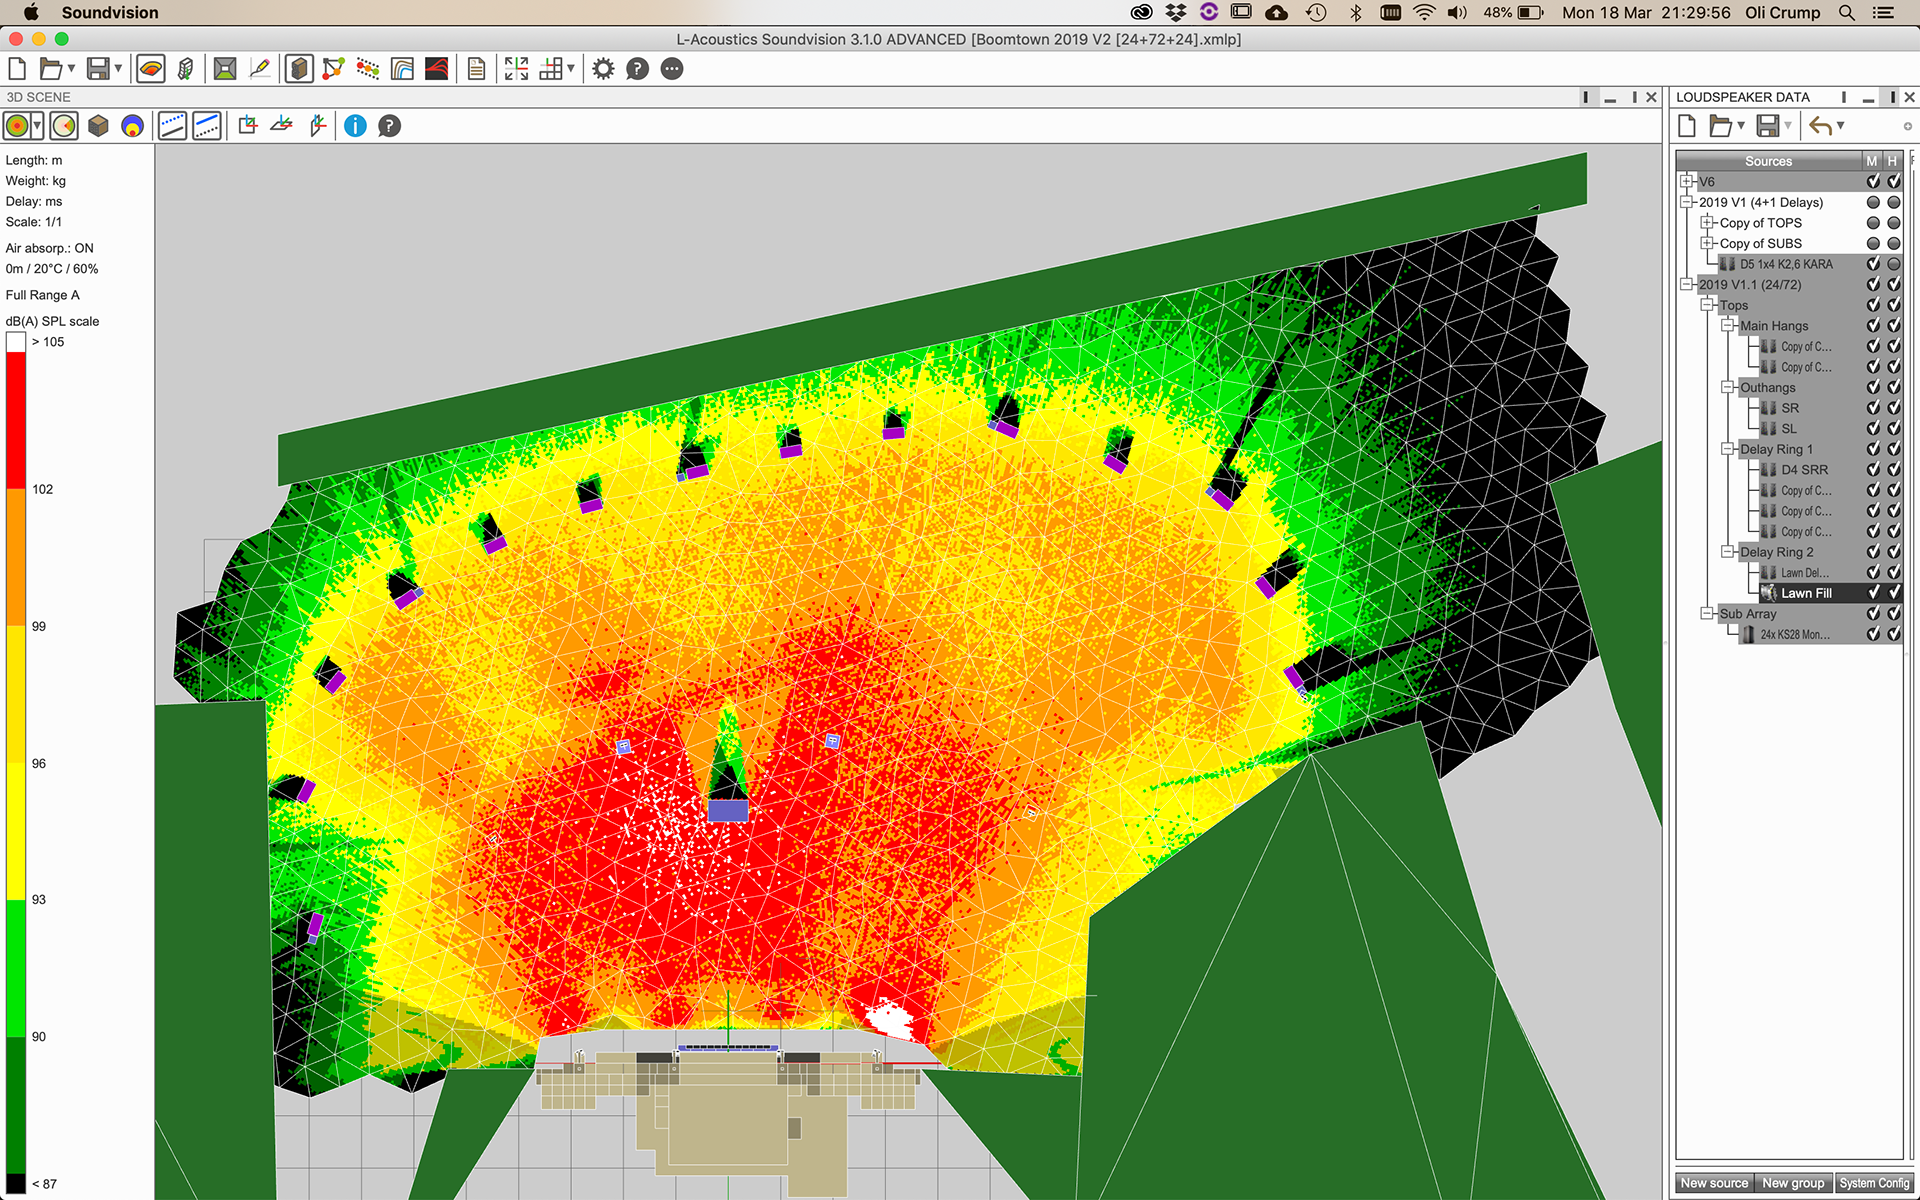Screen dimensions: 1920x1200
Task: Expand the V6 tree group
Action: (x=1687, y=181)
